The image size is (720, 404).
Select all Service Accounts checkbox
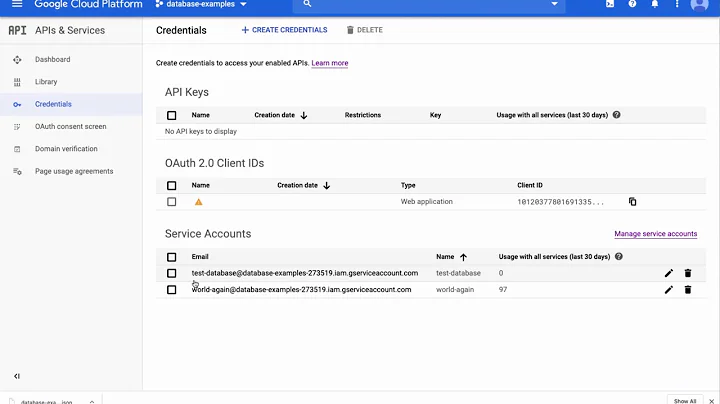pyautogui.click(x=172, y=257)
